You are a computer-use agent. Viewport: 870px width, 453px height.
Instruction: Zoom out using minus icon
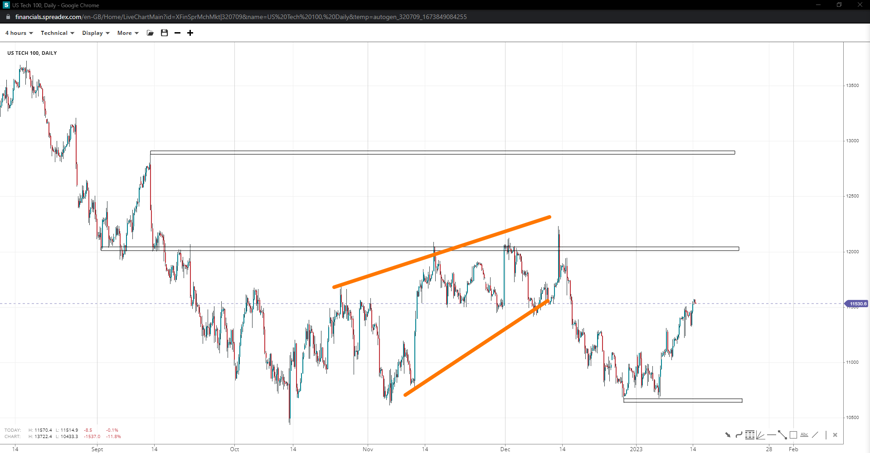pyautogui.click(x=177, y=33)
